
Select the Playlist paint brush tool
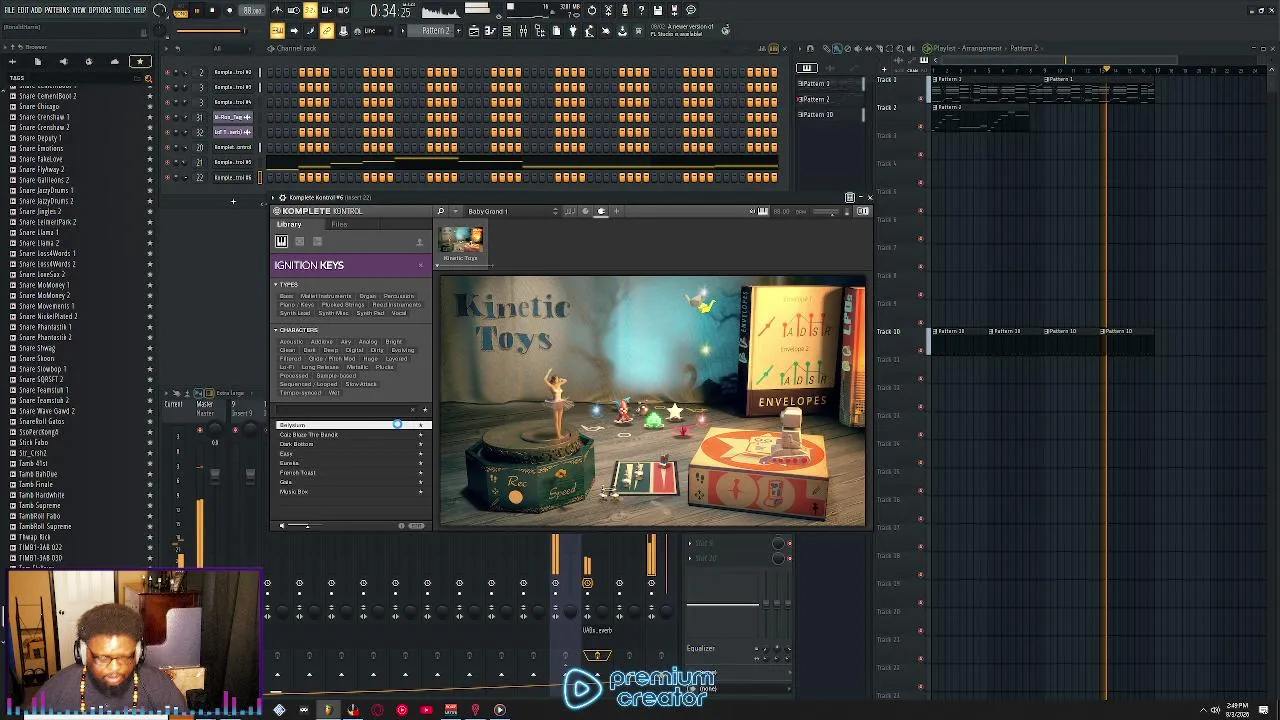836,48
